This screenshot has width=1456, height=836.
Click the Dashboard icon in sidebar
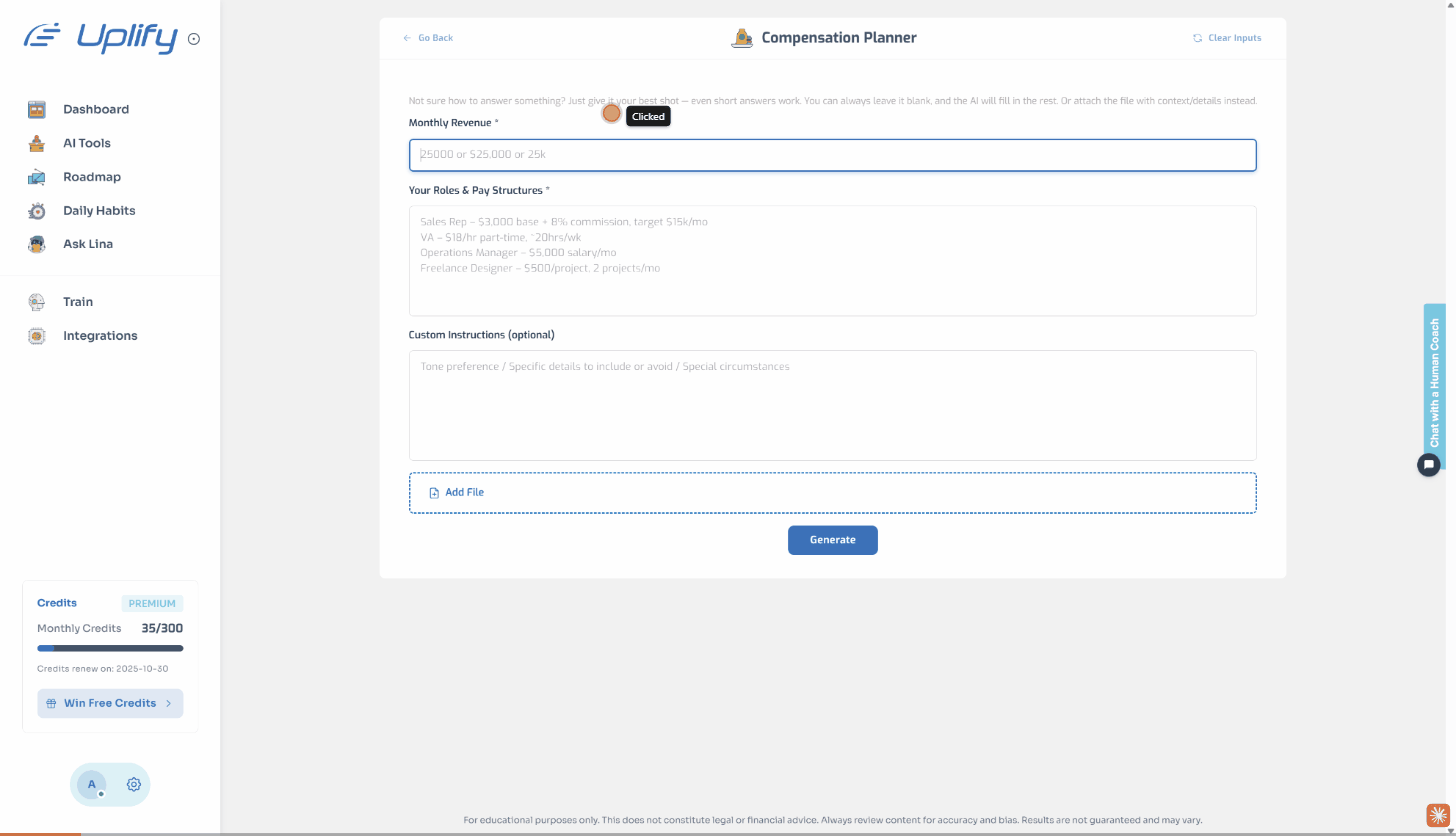point(37,110)
